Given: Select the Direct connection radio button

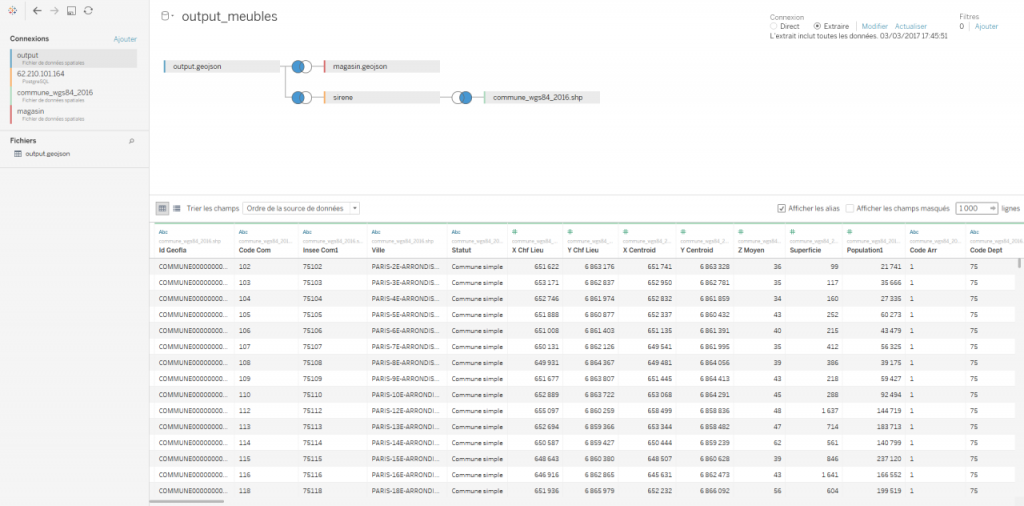Looking at the screenshot, I should coord(774,26).
